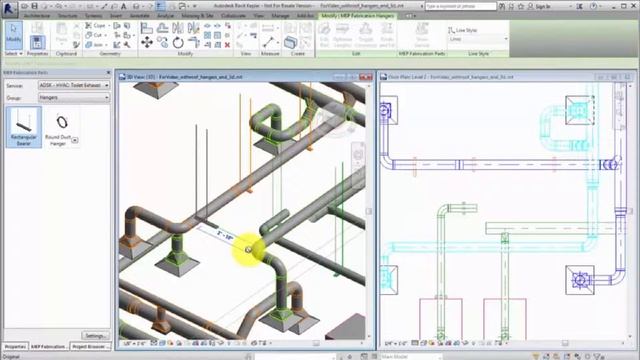Click the Cope tool in Geometry panel
640x360 pixels.
tap(96, 25)
